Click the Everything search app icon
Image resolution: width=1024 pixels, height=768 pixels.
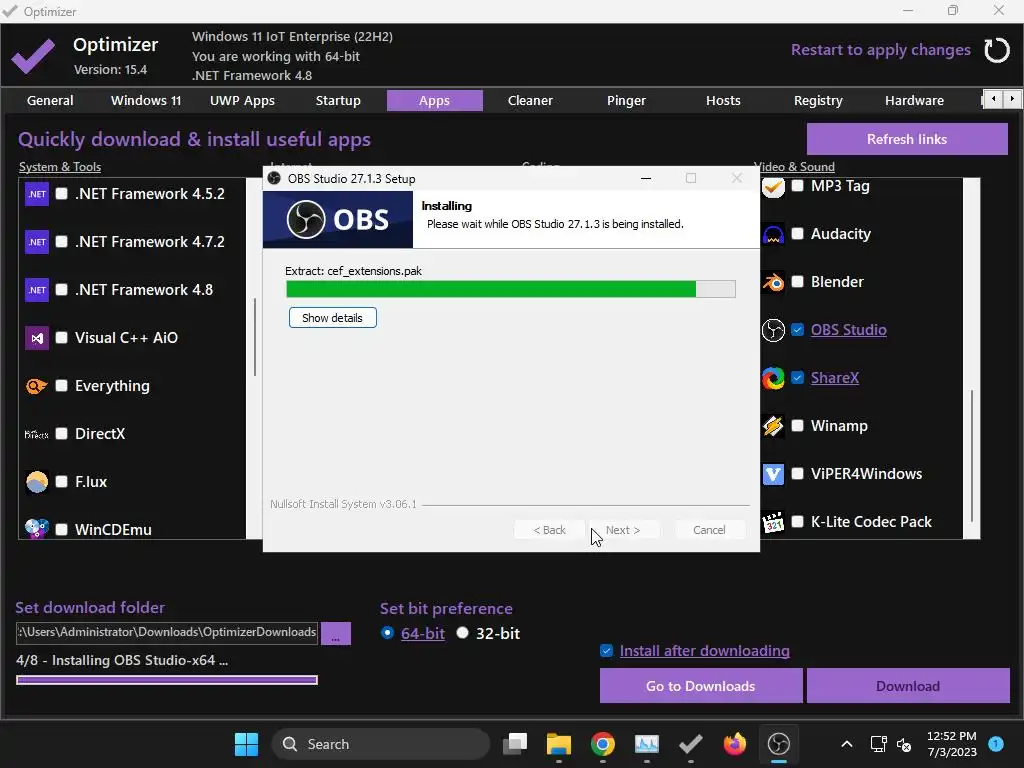coord(37,386)
